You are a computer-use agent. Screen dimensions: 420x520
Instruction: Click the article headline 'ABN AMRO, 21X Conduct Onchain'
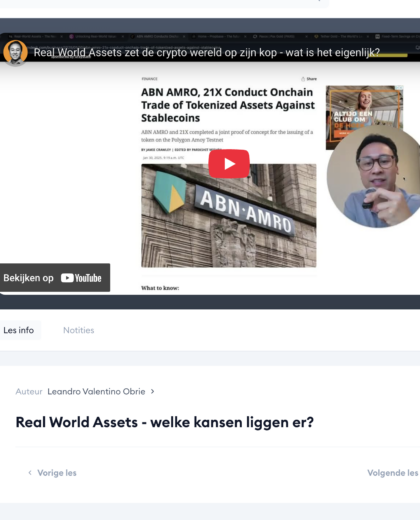pyautogui.click(x=228, y=105)
